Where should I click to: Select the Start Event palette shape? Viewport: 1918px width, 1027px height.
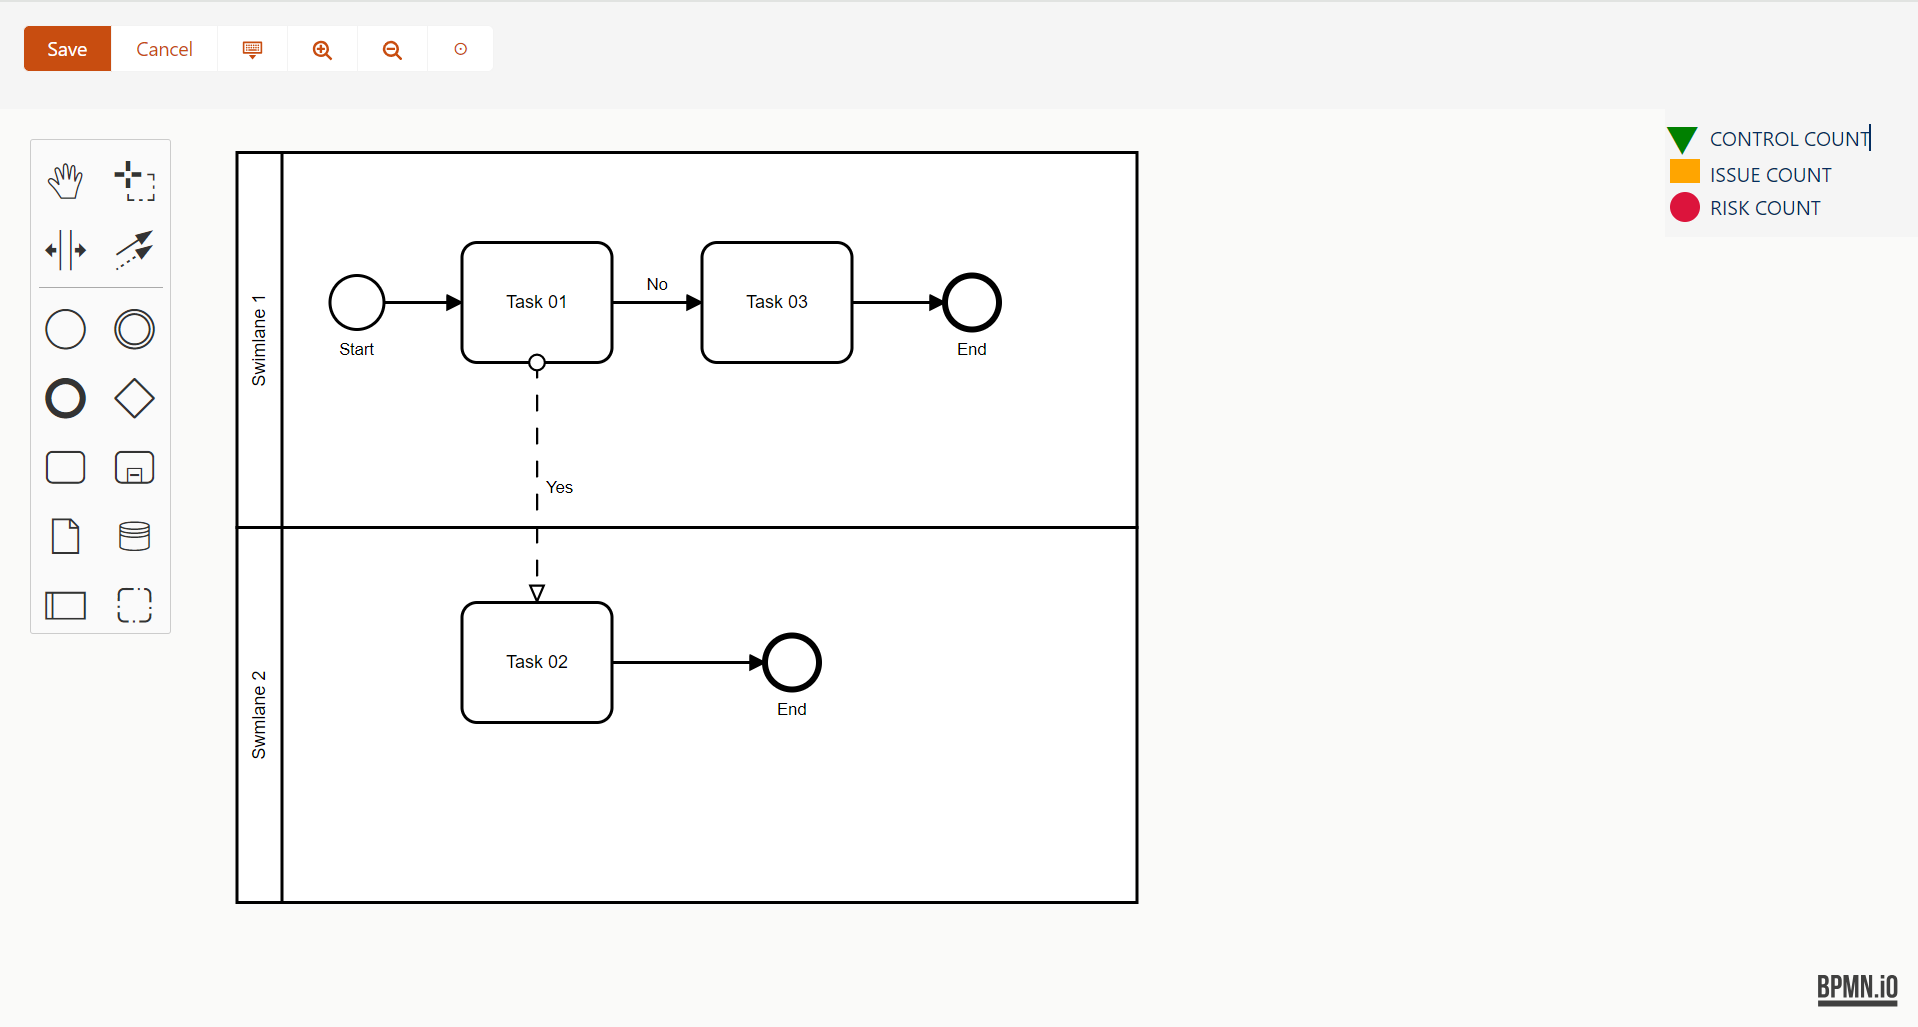[66, 329]
